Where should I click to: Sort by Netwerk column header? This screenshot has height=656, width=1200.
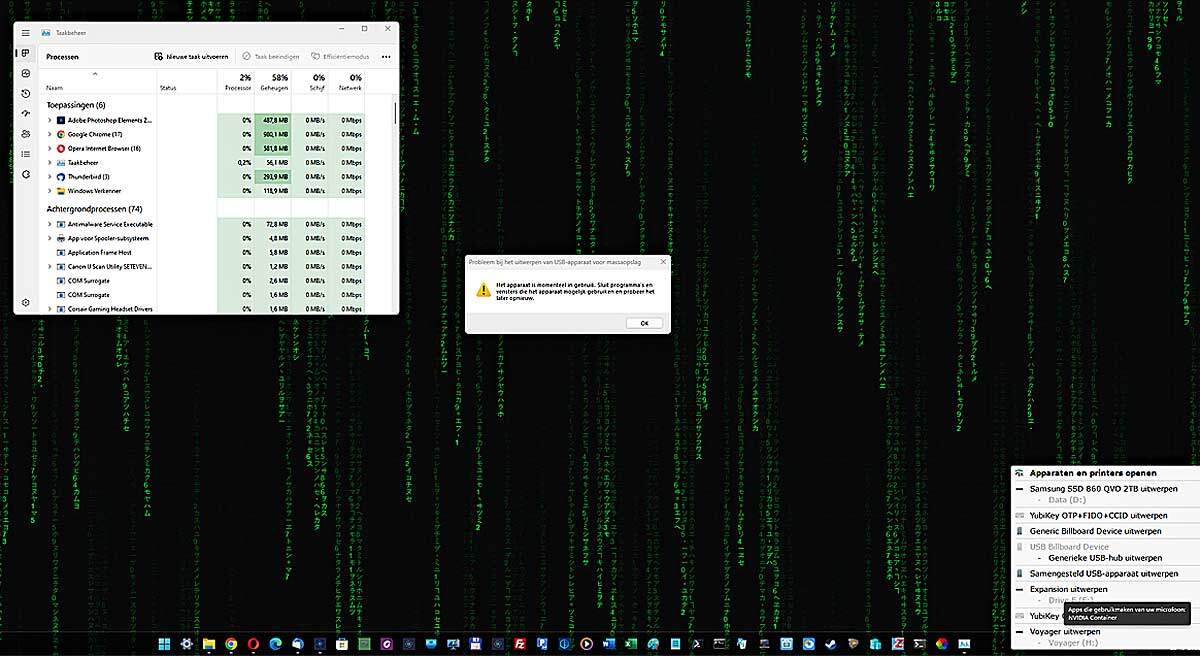[x=349, y=82]
